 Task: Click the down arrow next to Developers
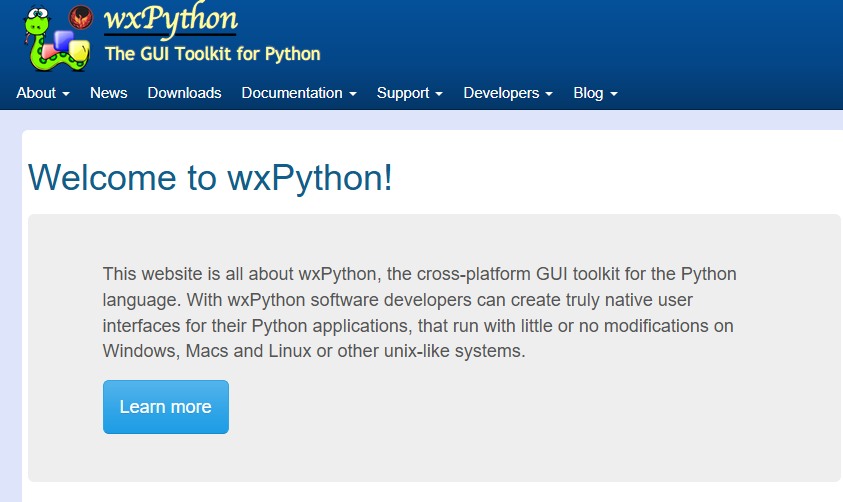pyautogui.click(x=549, y=94)
